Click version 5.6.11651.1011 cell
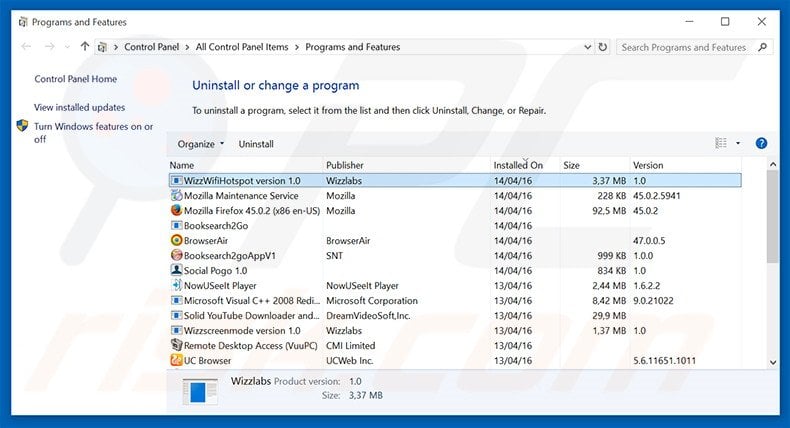 click(664, 360)
